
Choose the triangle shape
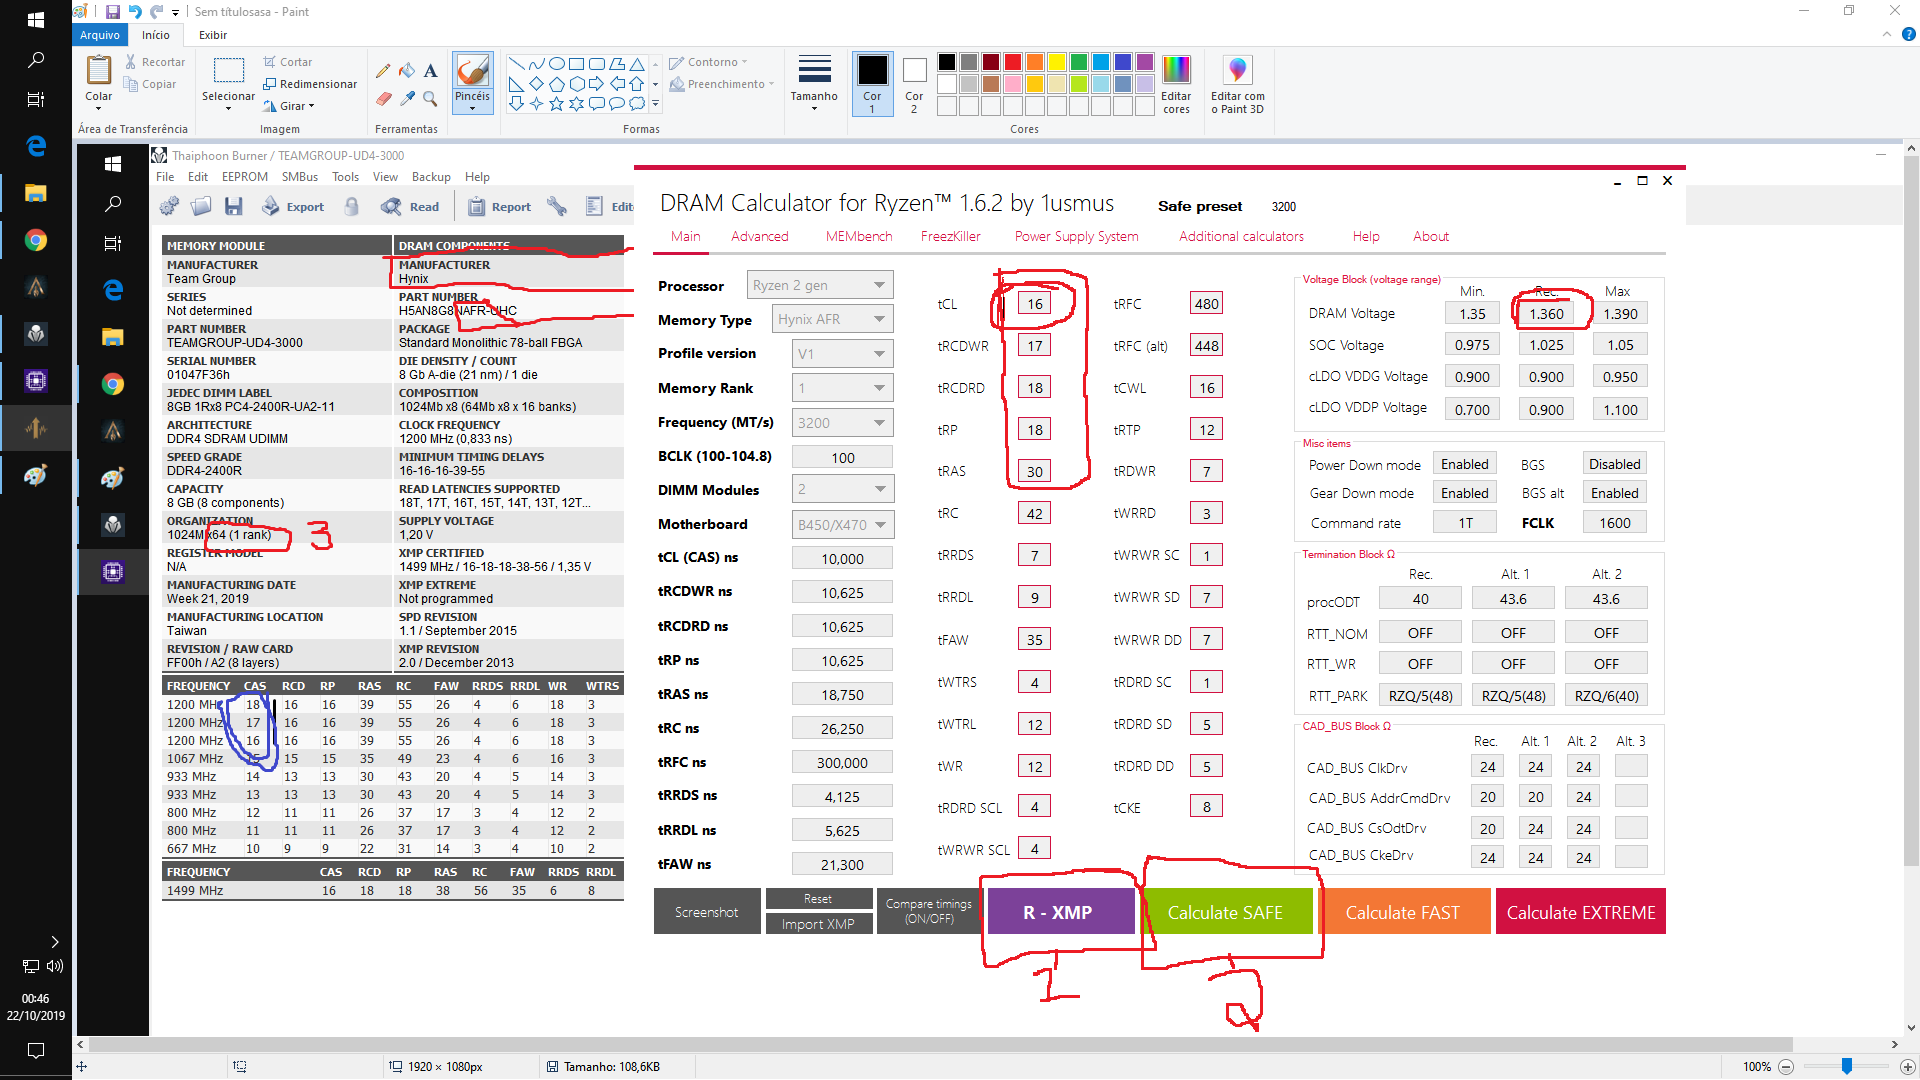tap(636, 64)
